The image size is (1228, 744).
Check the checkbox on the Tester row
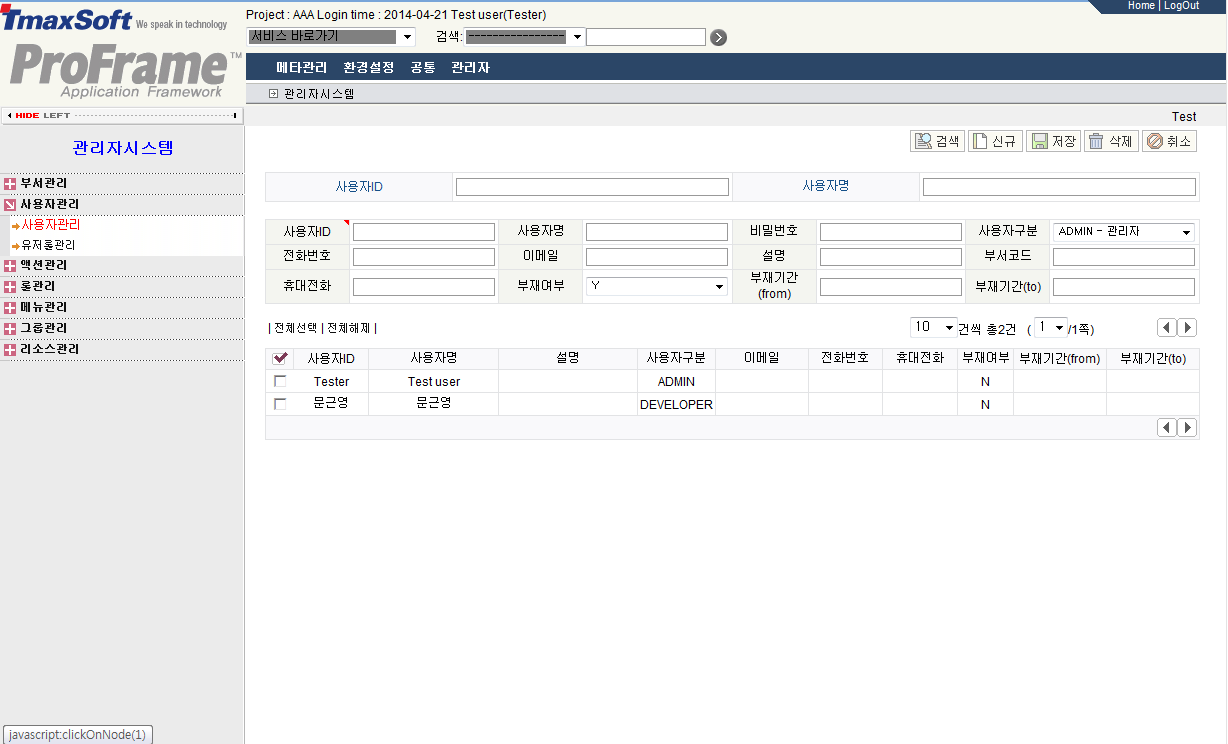coord(281,381)
